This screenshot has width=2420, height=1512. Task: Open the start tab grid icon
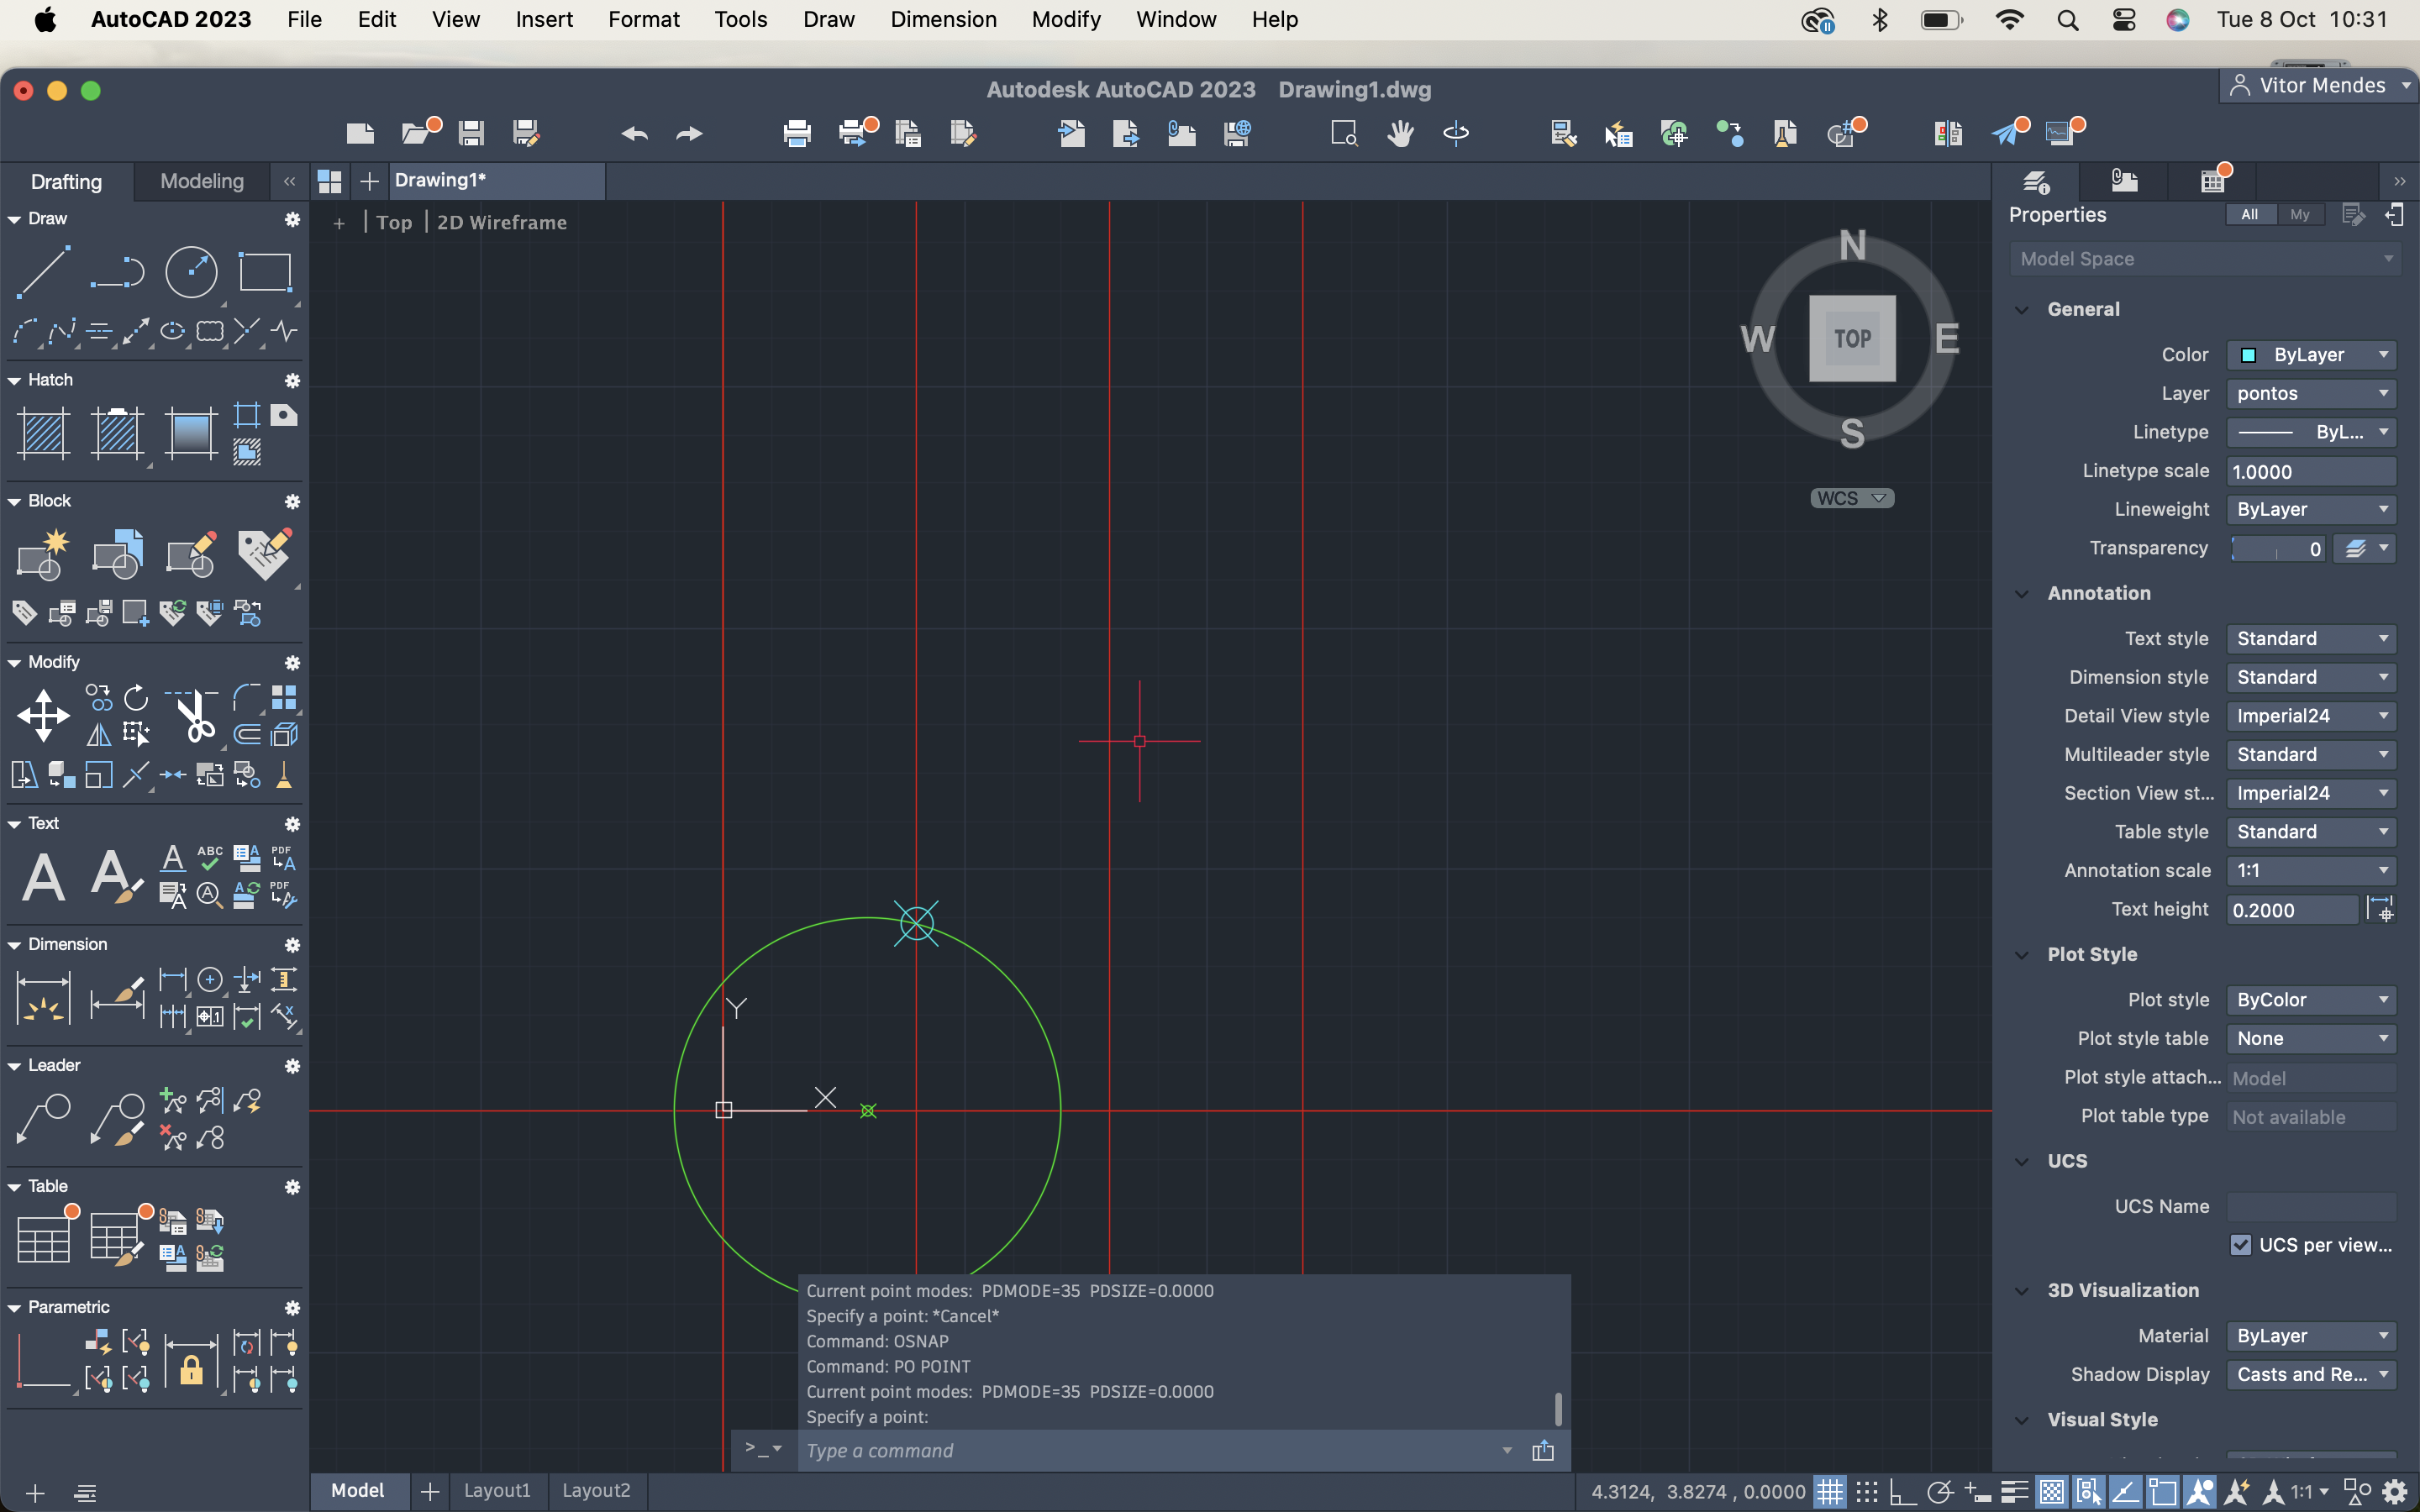(329, 181)
